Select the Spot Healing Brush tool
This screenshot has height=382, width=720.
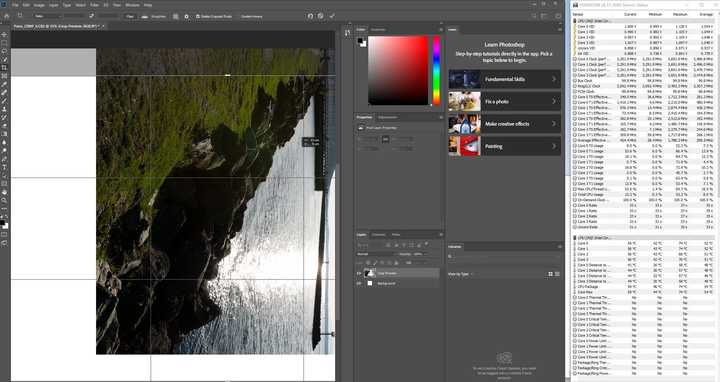[x=4, y=93]
